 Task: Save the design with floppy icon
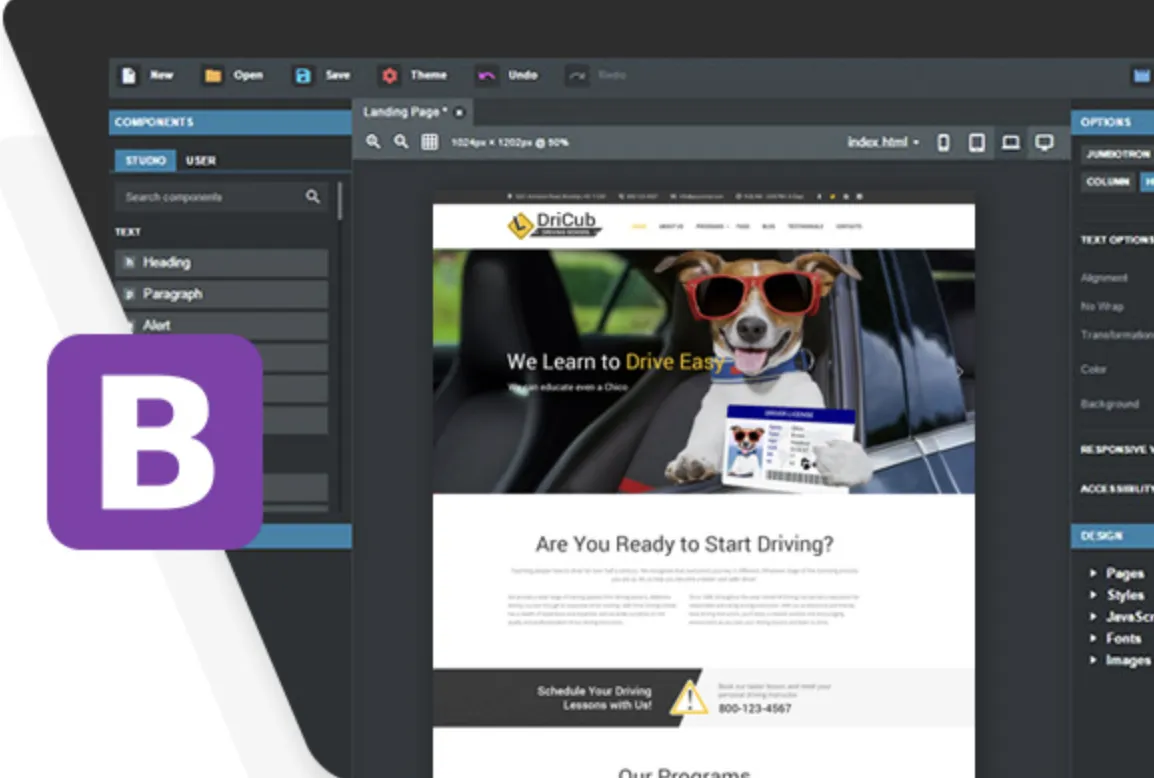pyautogui.click(x=302, y=76)
